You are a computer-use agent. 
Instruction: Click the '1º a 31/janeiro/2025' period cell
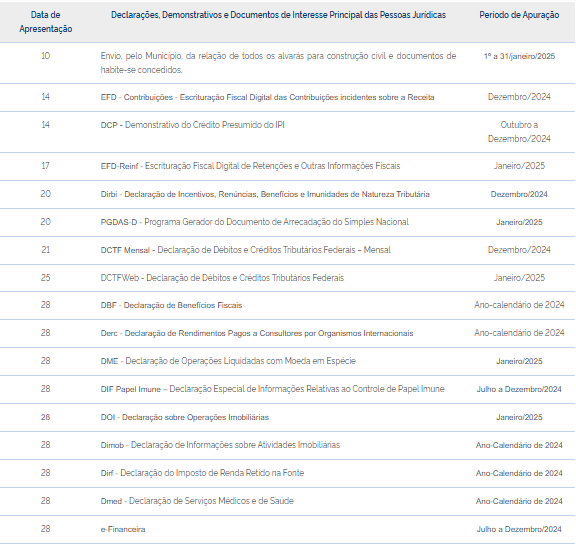pyautogui.click(x=519, y=56)
